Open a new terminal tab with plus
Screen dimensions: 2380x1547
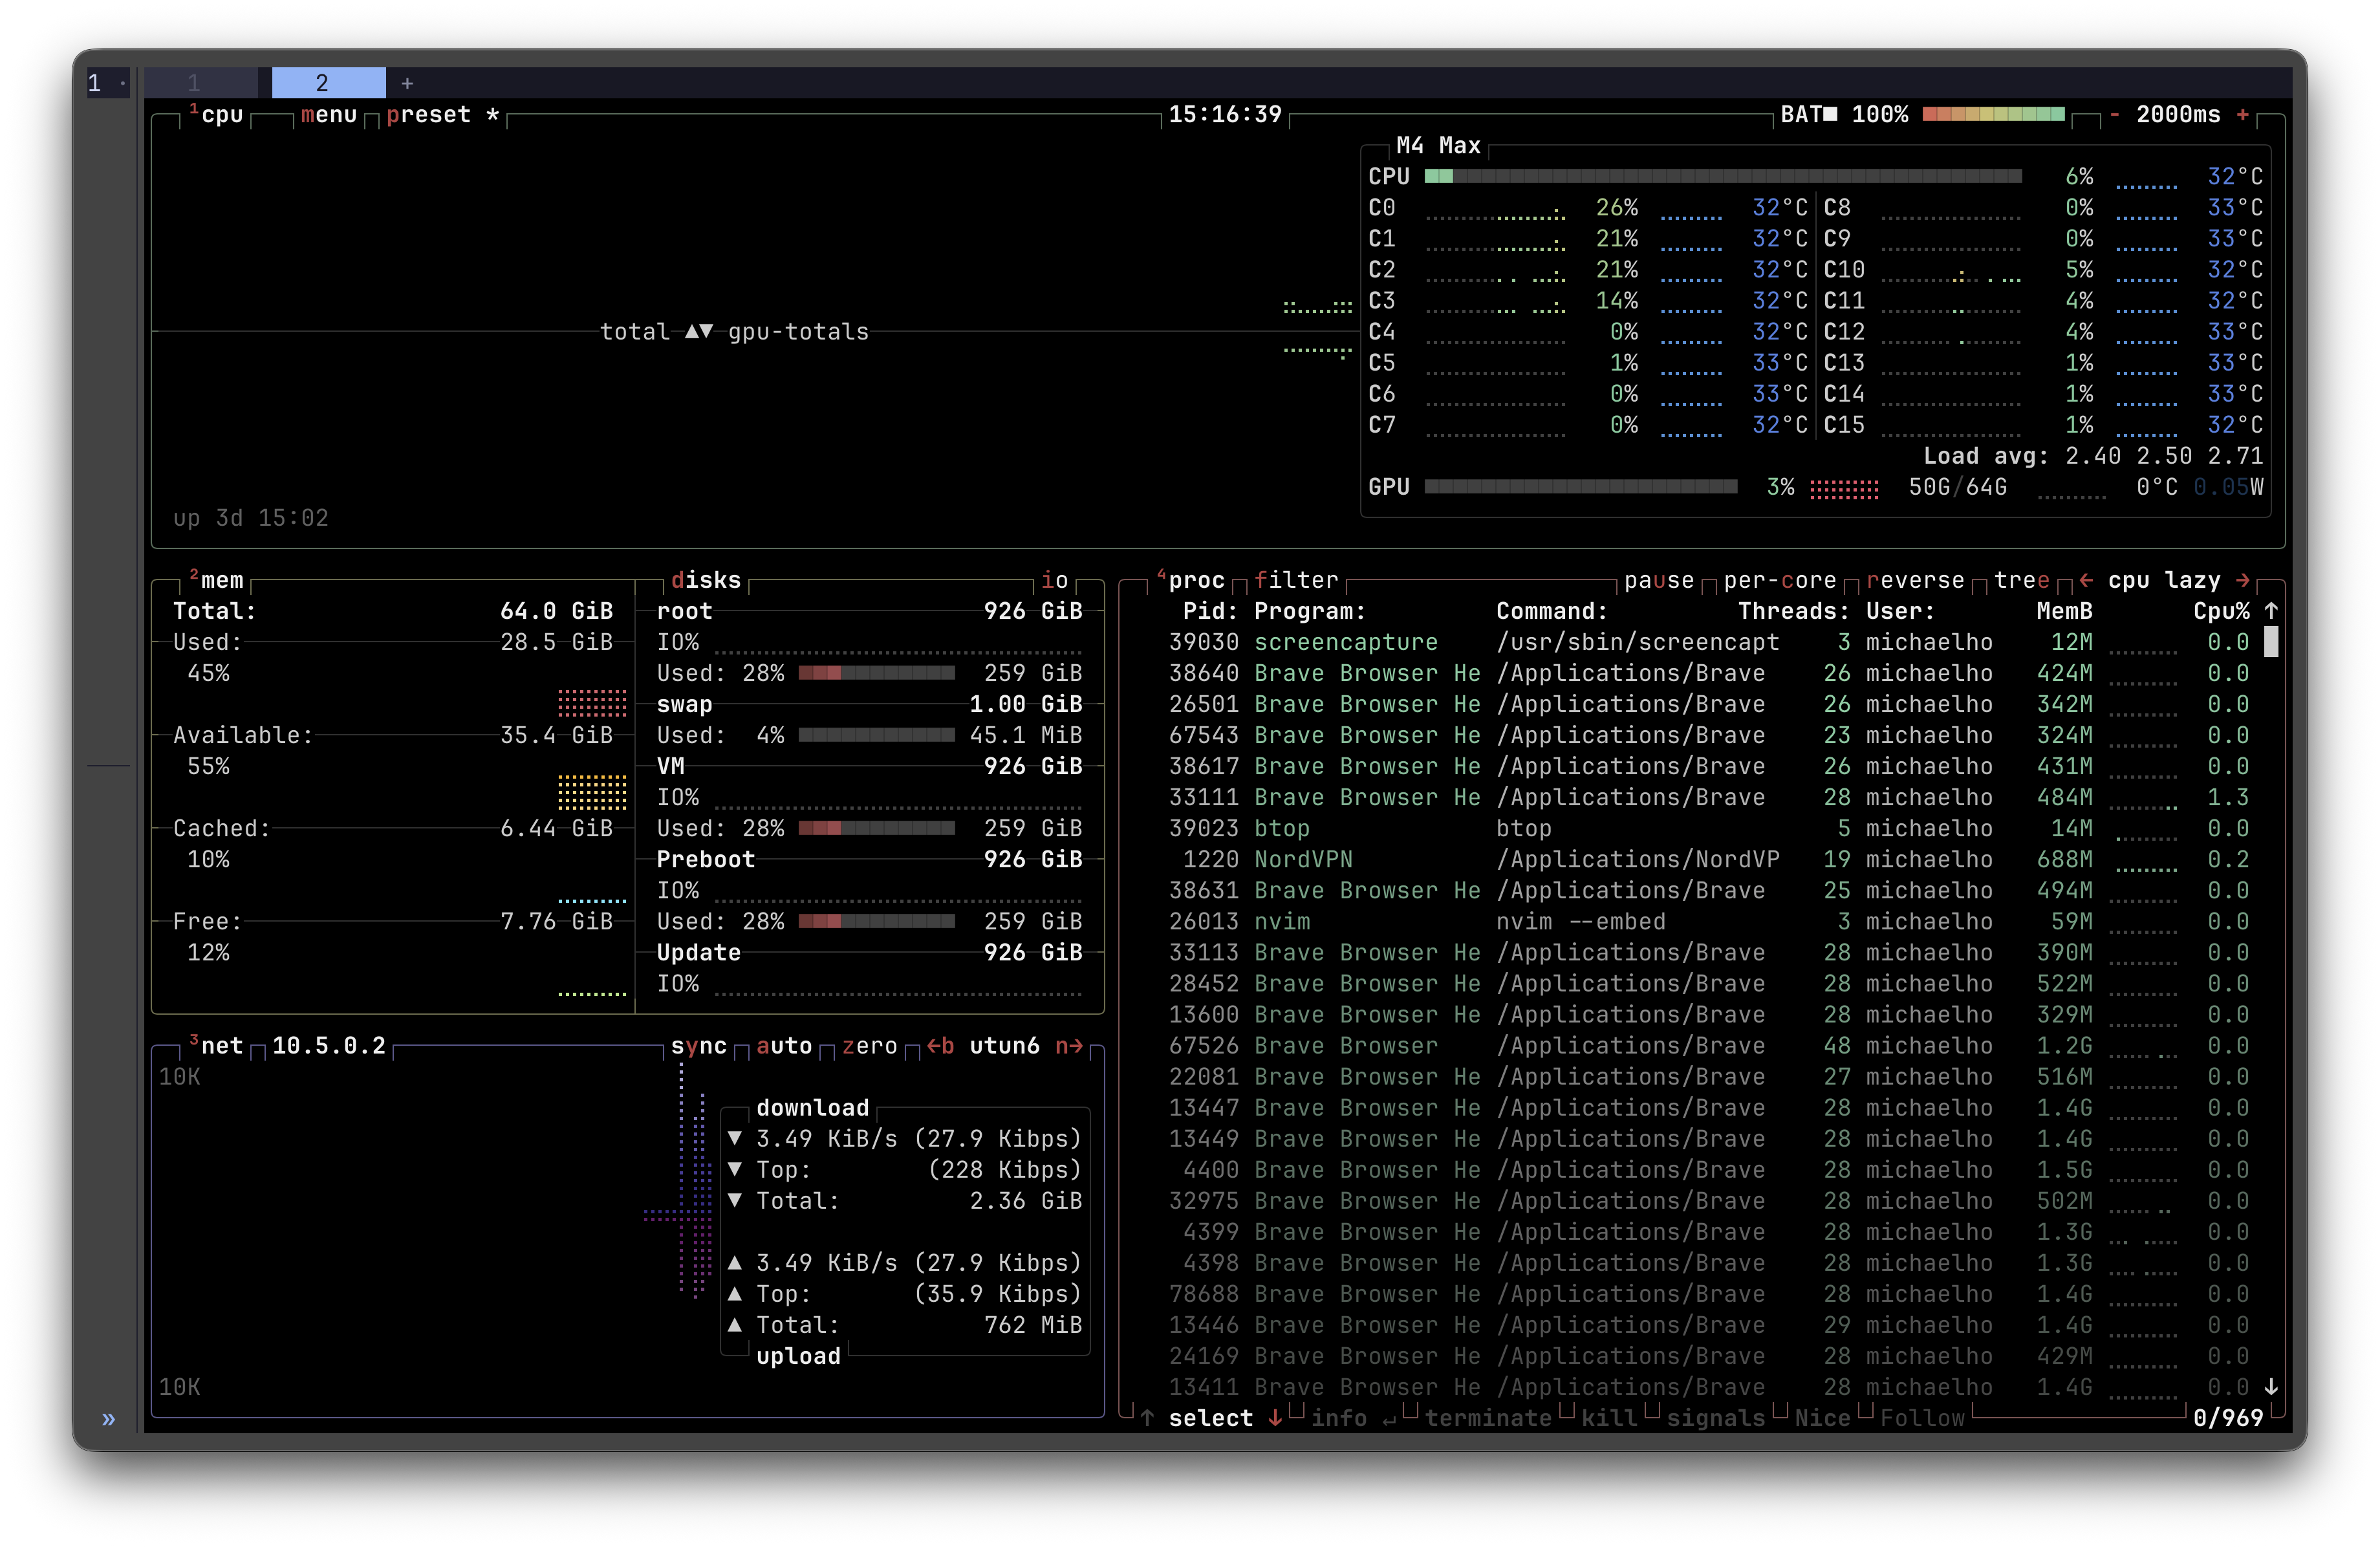point(407,84)
